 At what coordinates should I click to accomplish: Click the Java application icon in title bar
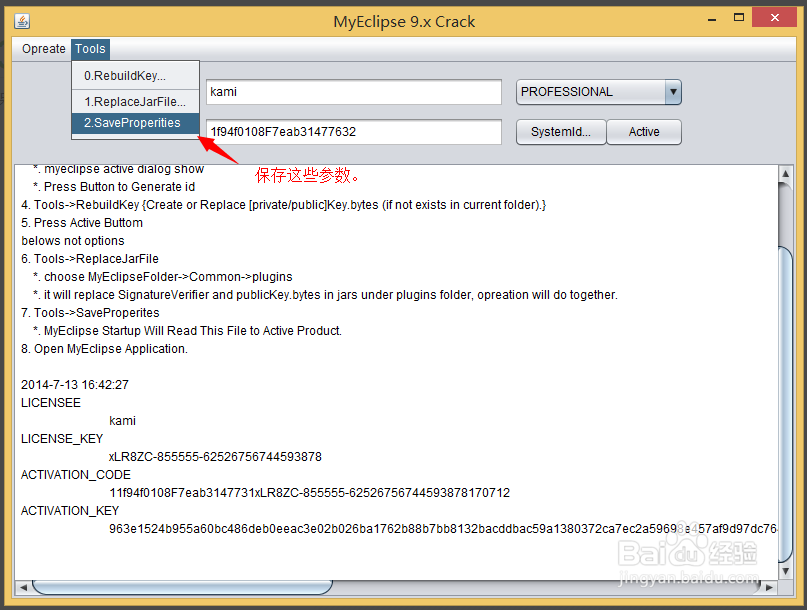(22, 21)
